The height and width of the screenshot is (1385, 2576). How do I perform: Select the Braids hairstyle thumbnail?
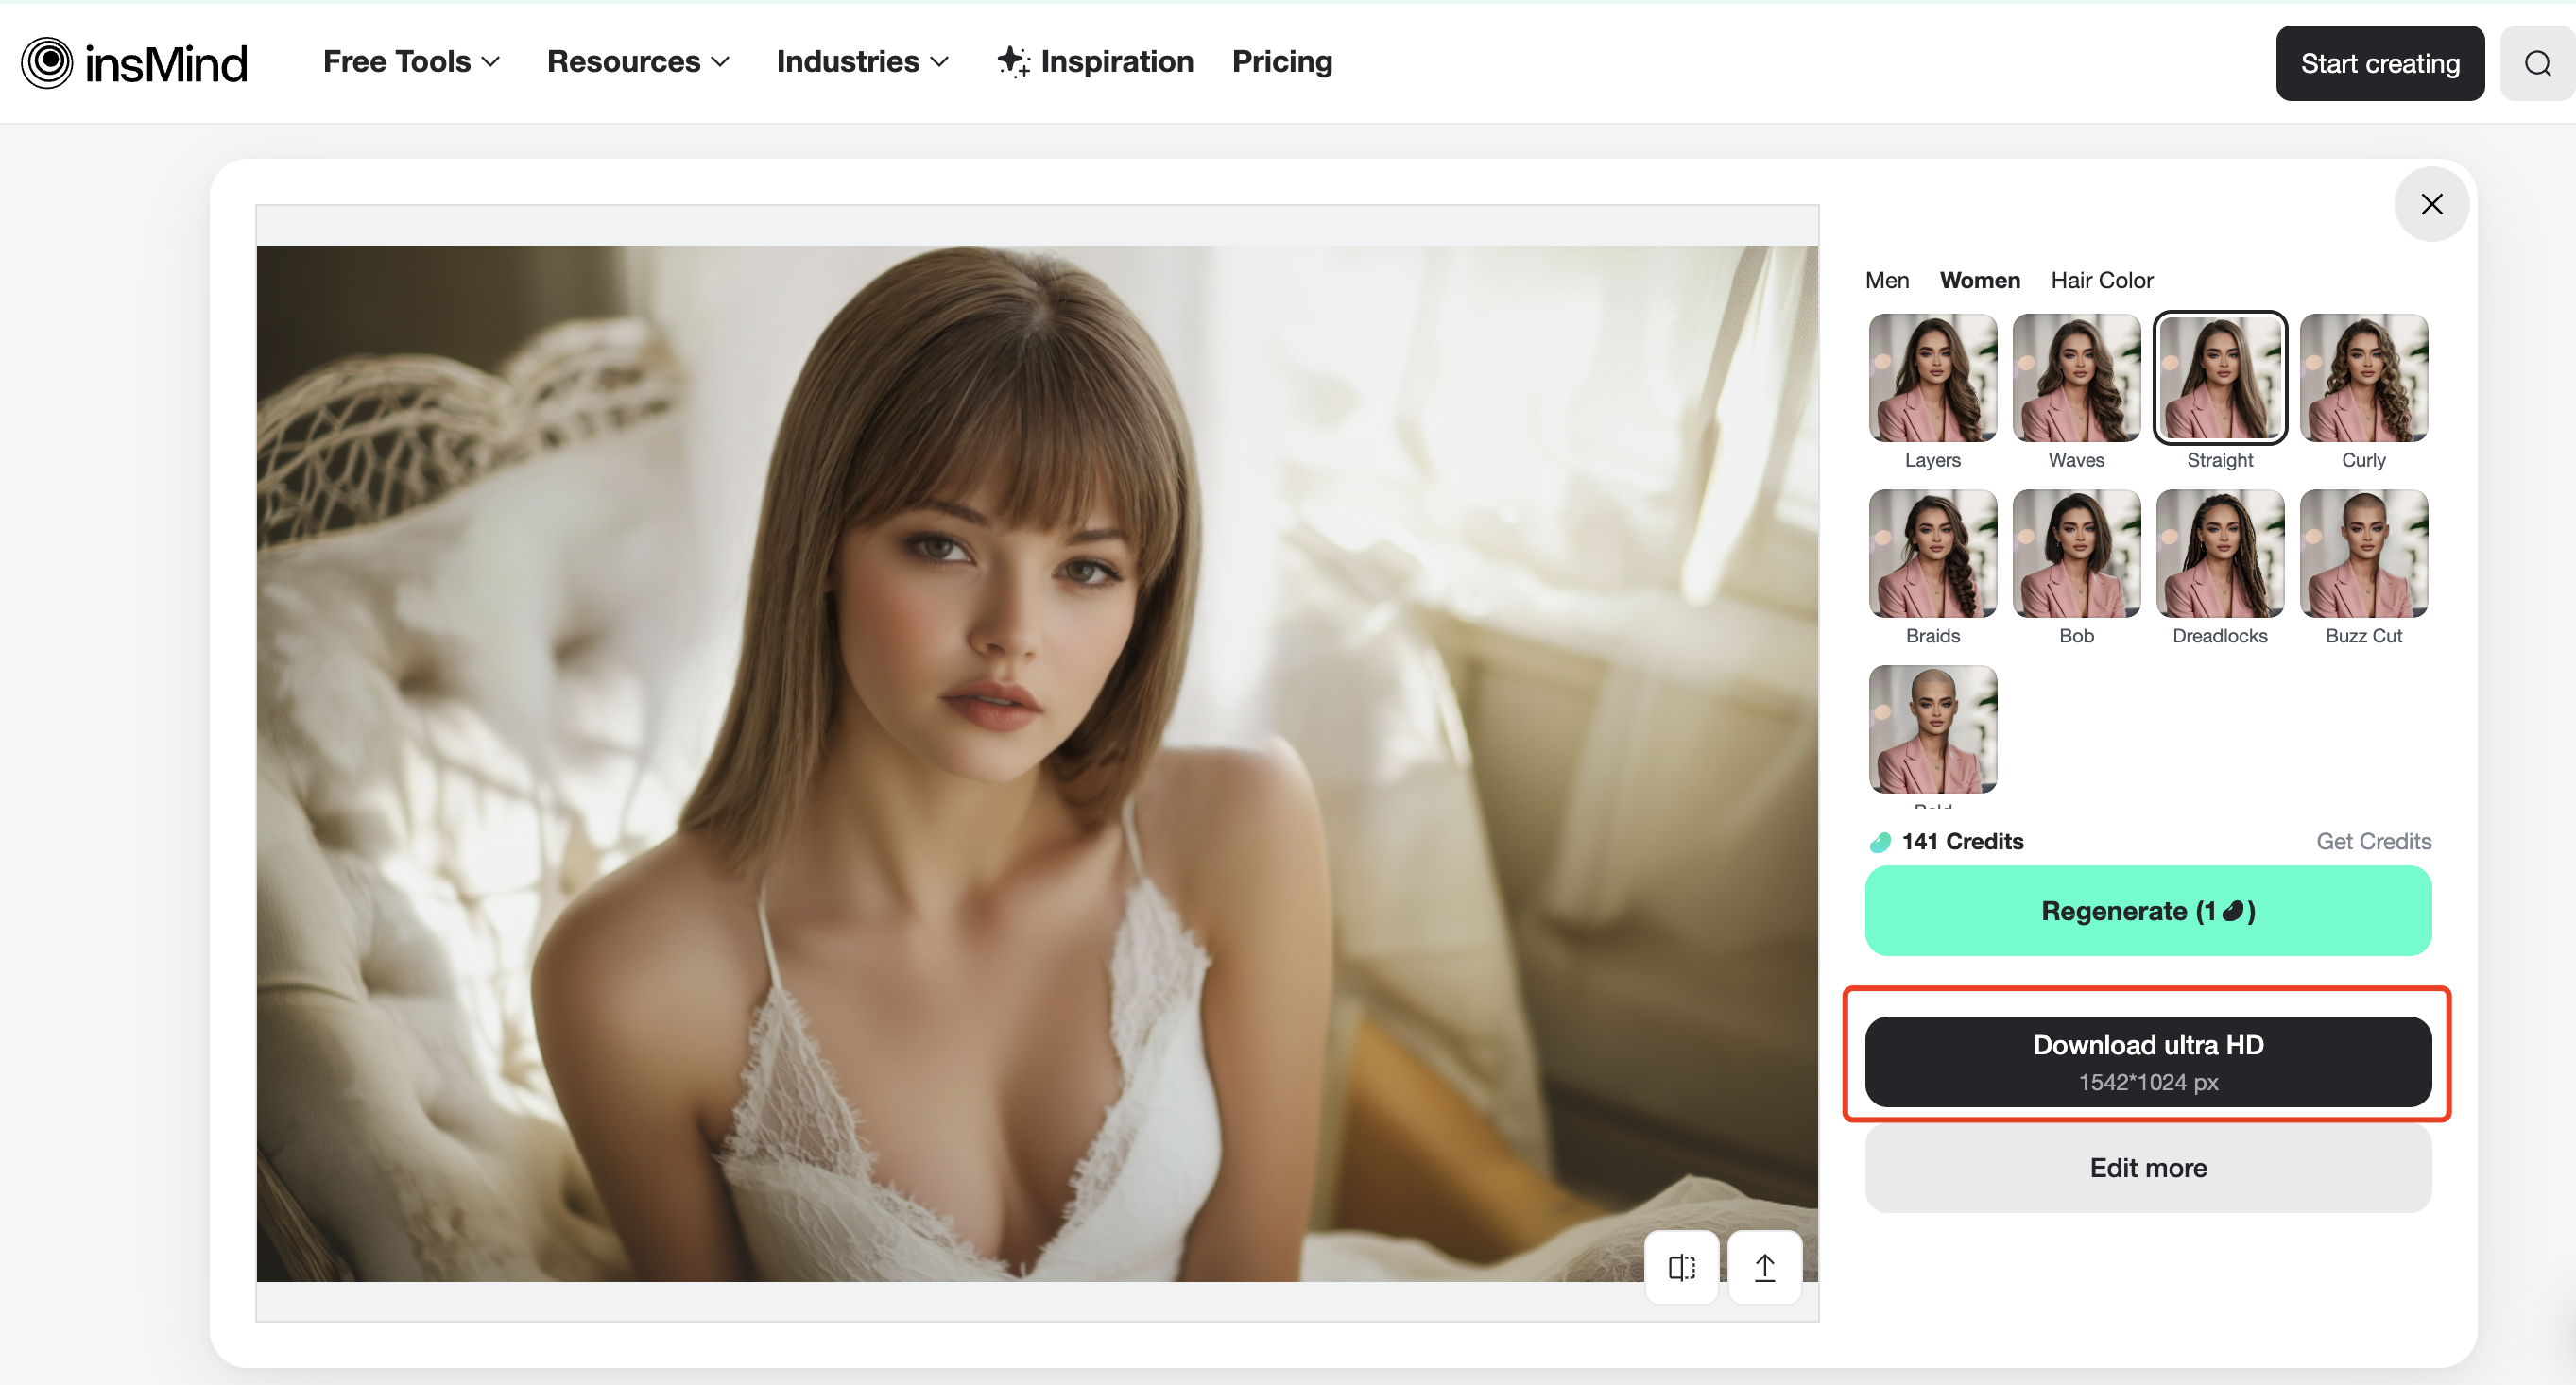[x=1932, y=553]
